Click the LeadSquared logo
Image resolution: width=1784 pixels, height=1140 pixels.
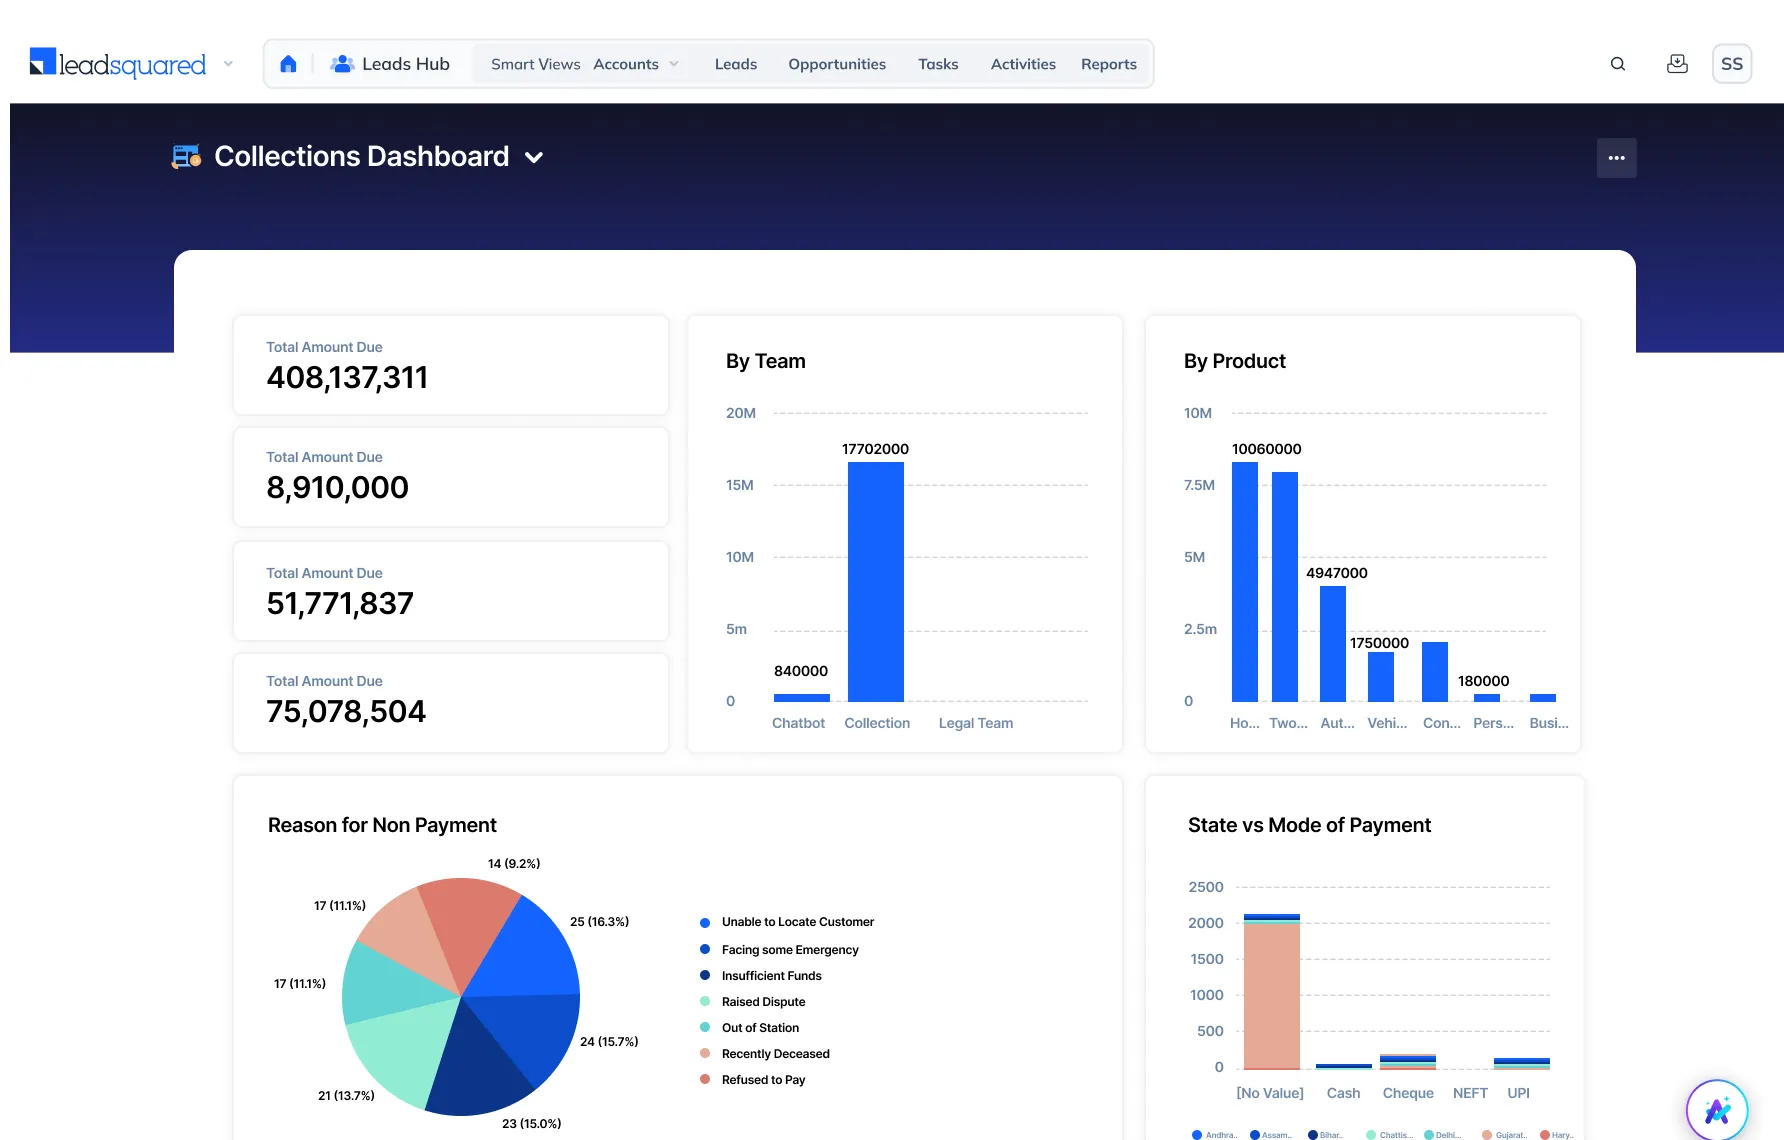tap(118, 64)
